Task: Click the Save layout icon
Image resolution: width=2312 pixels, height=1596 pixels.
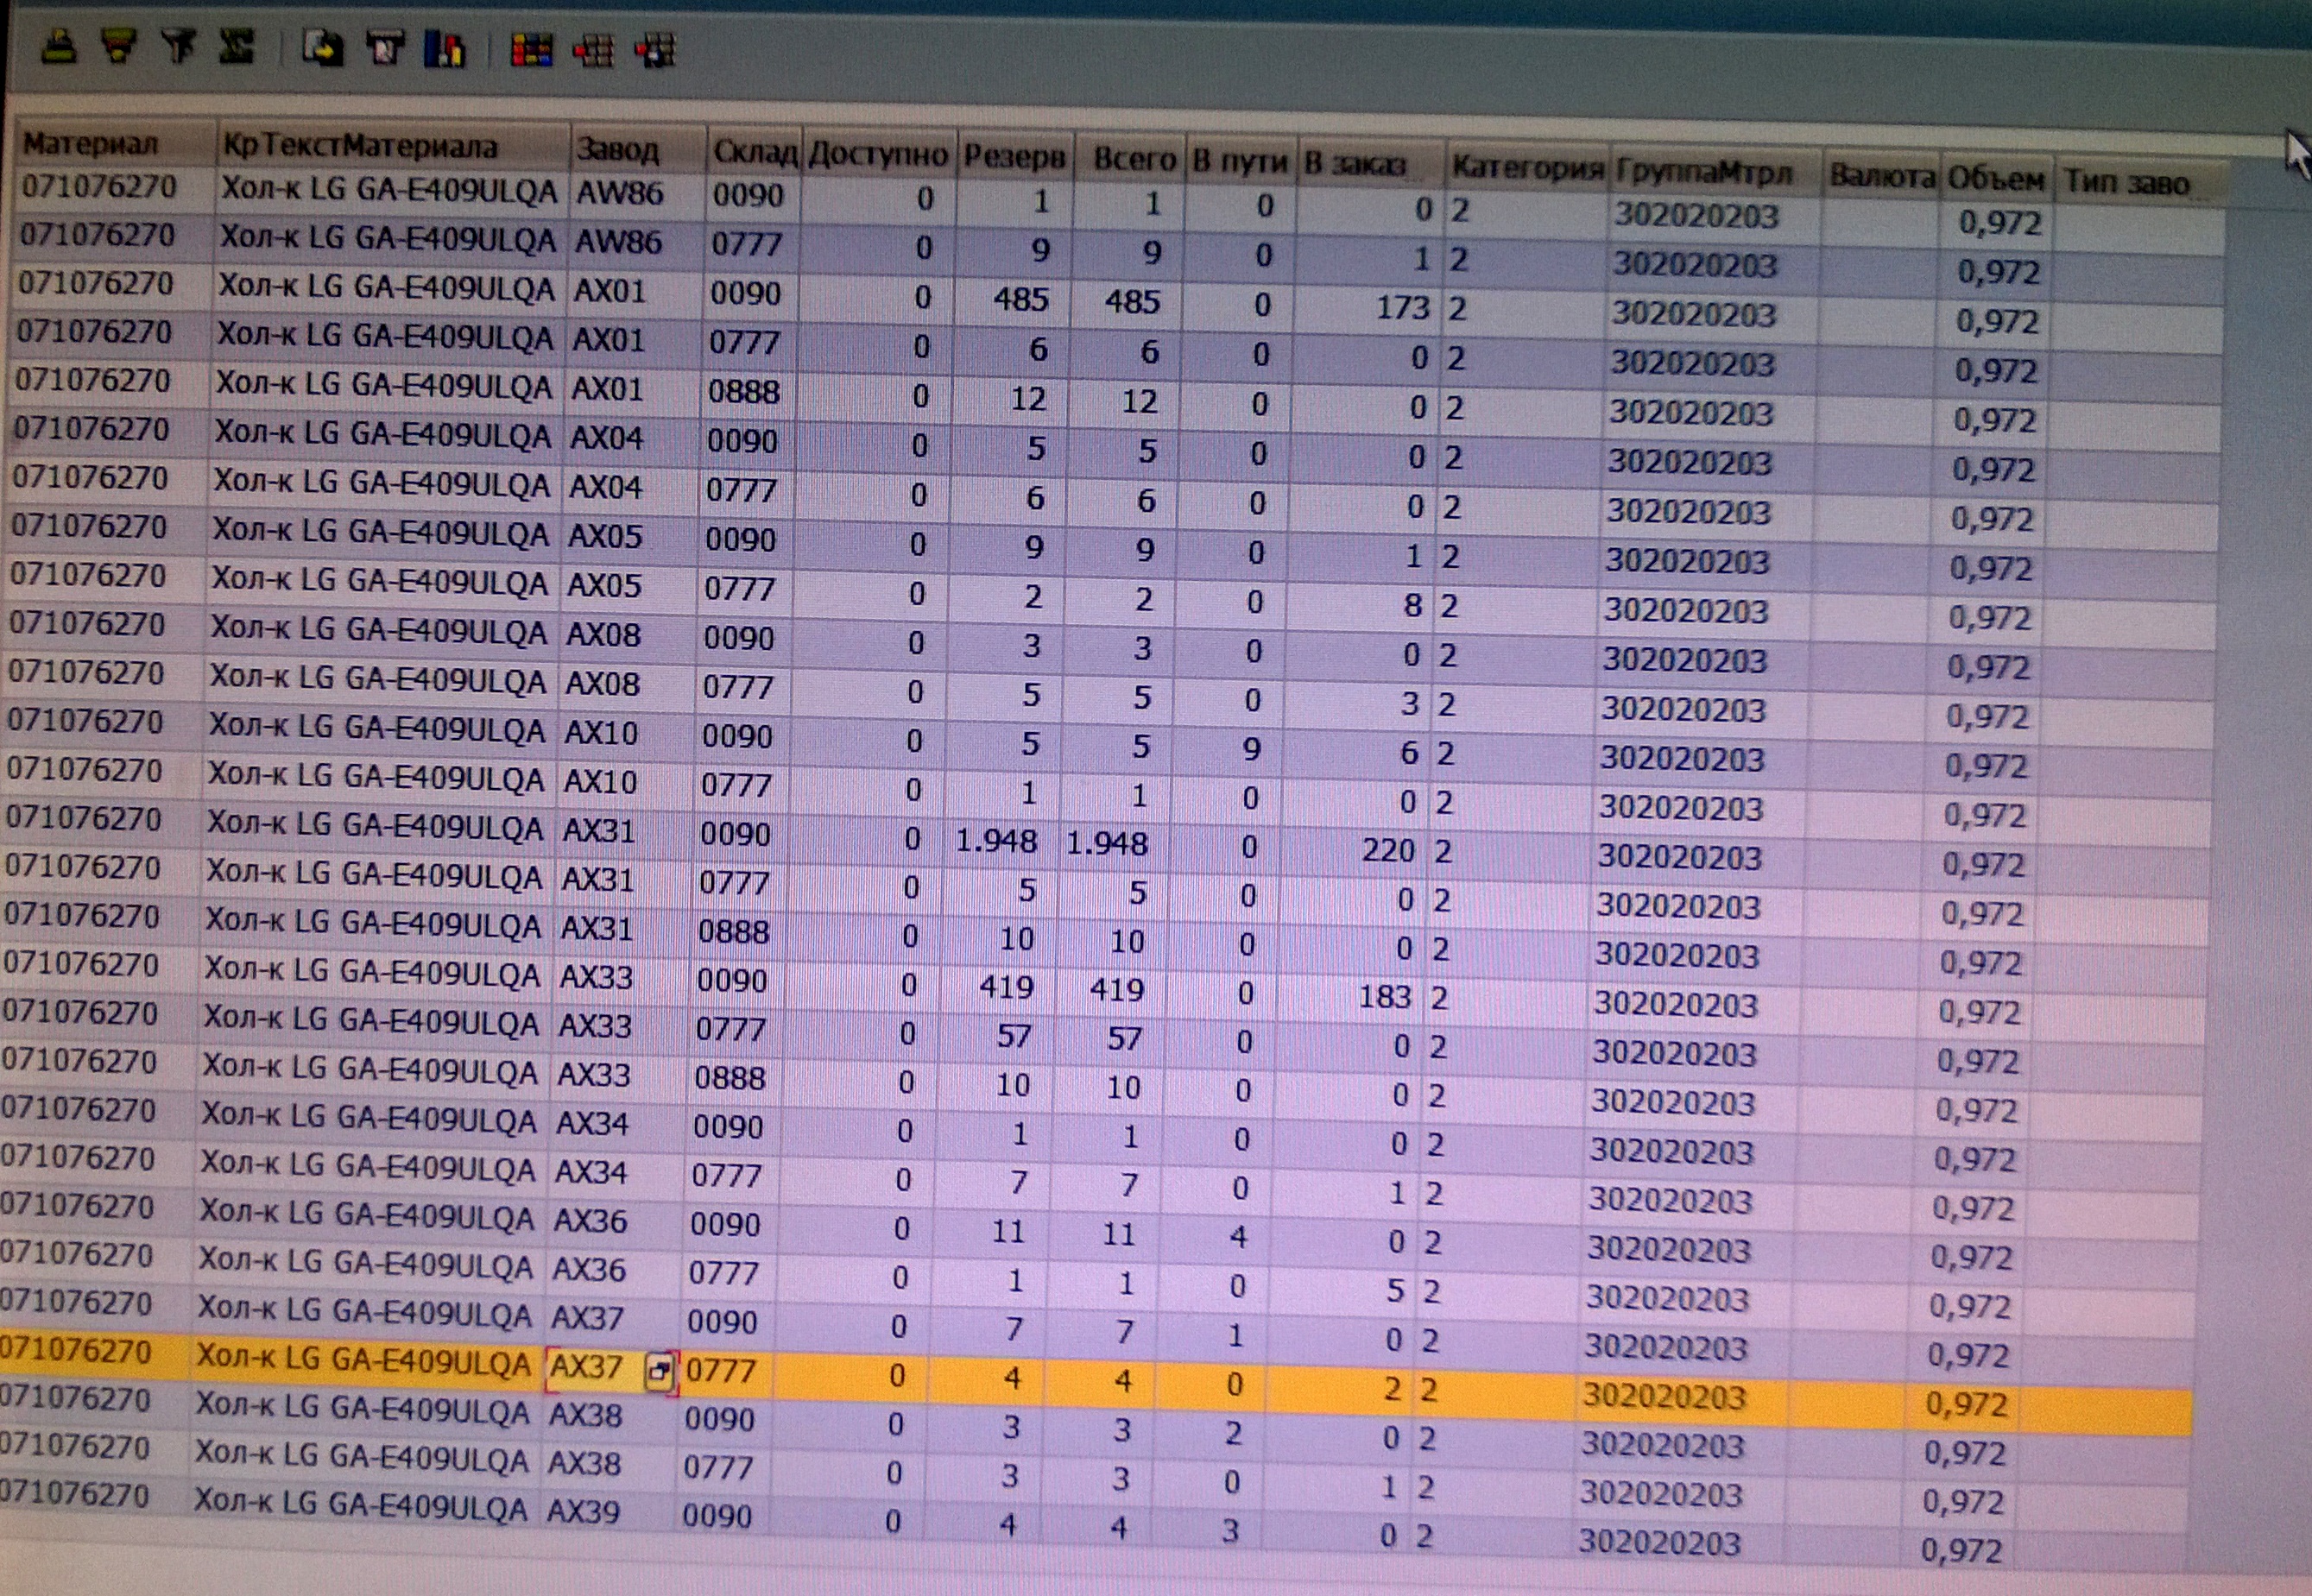Action: (654, 51)
